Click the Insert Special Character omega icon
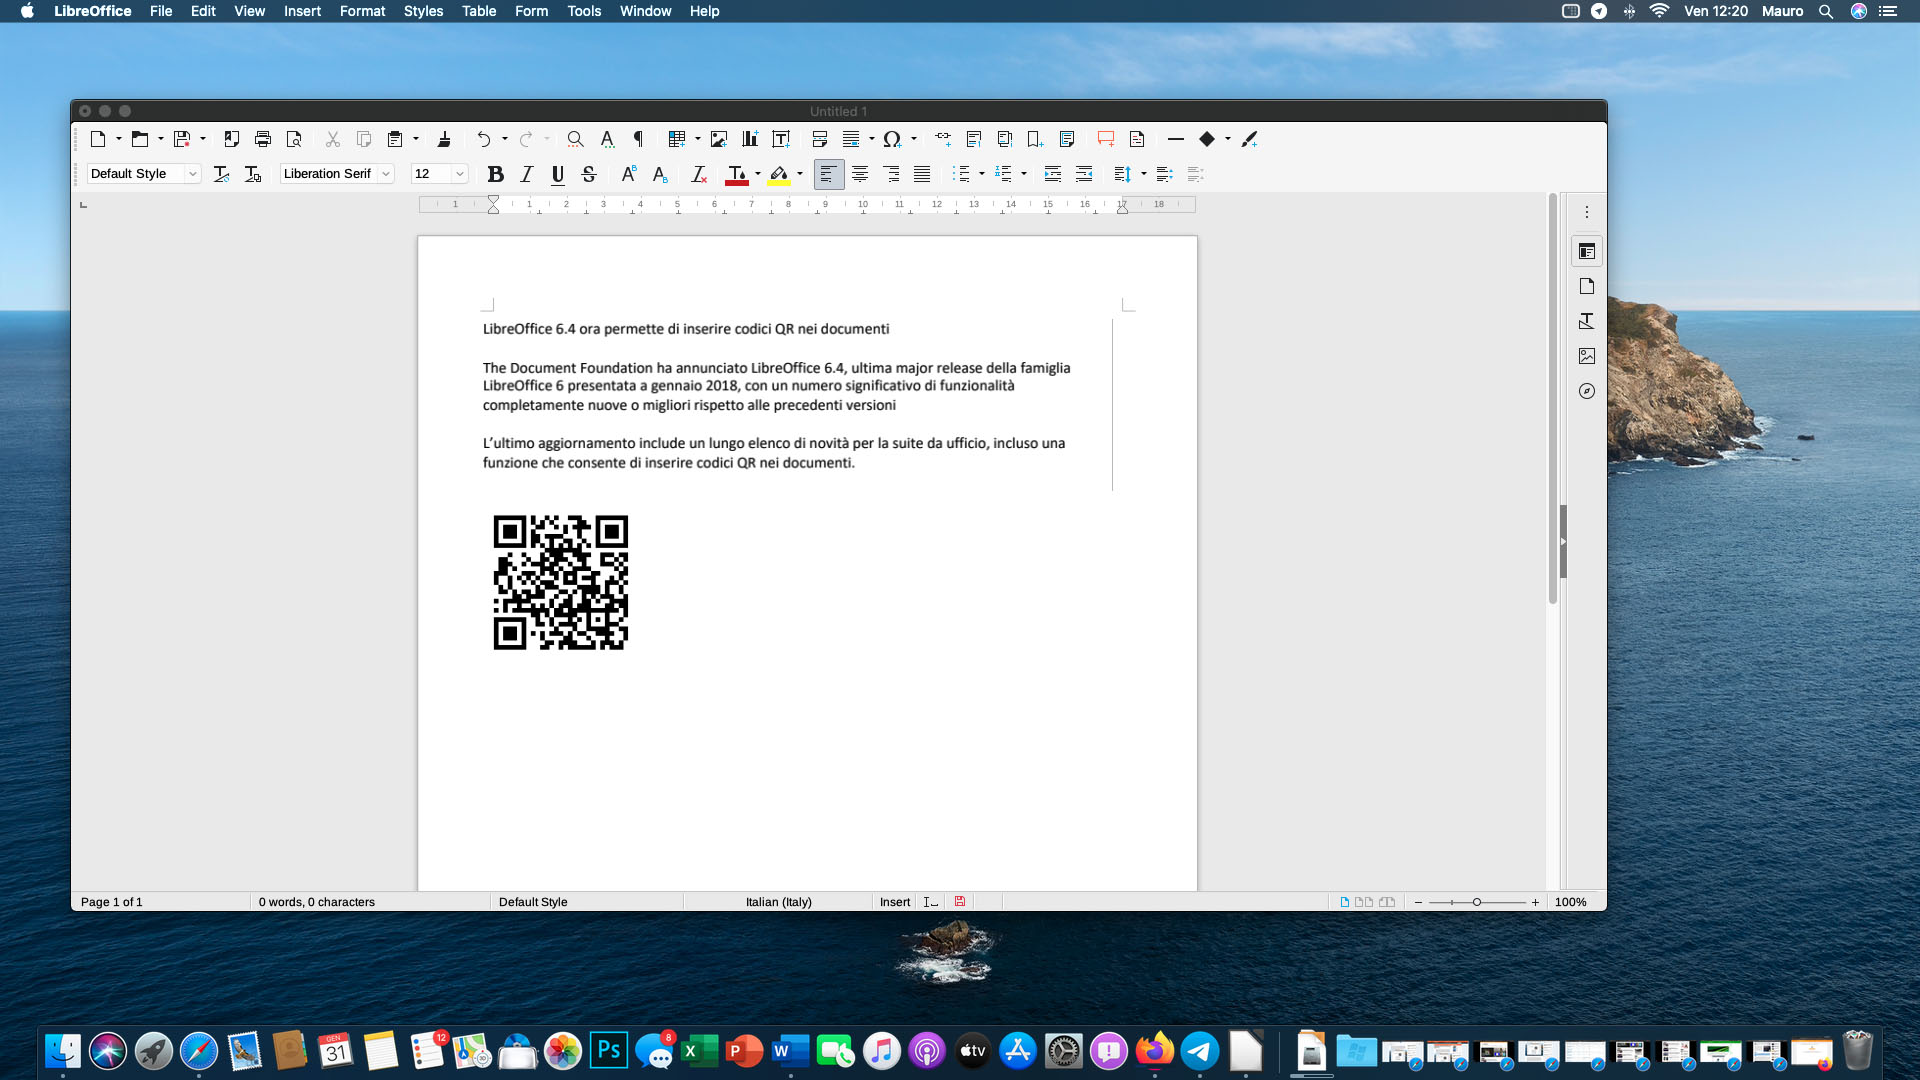 [x=892, y=139]
